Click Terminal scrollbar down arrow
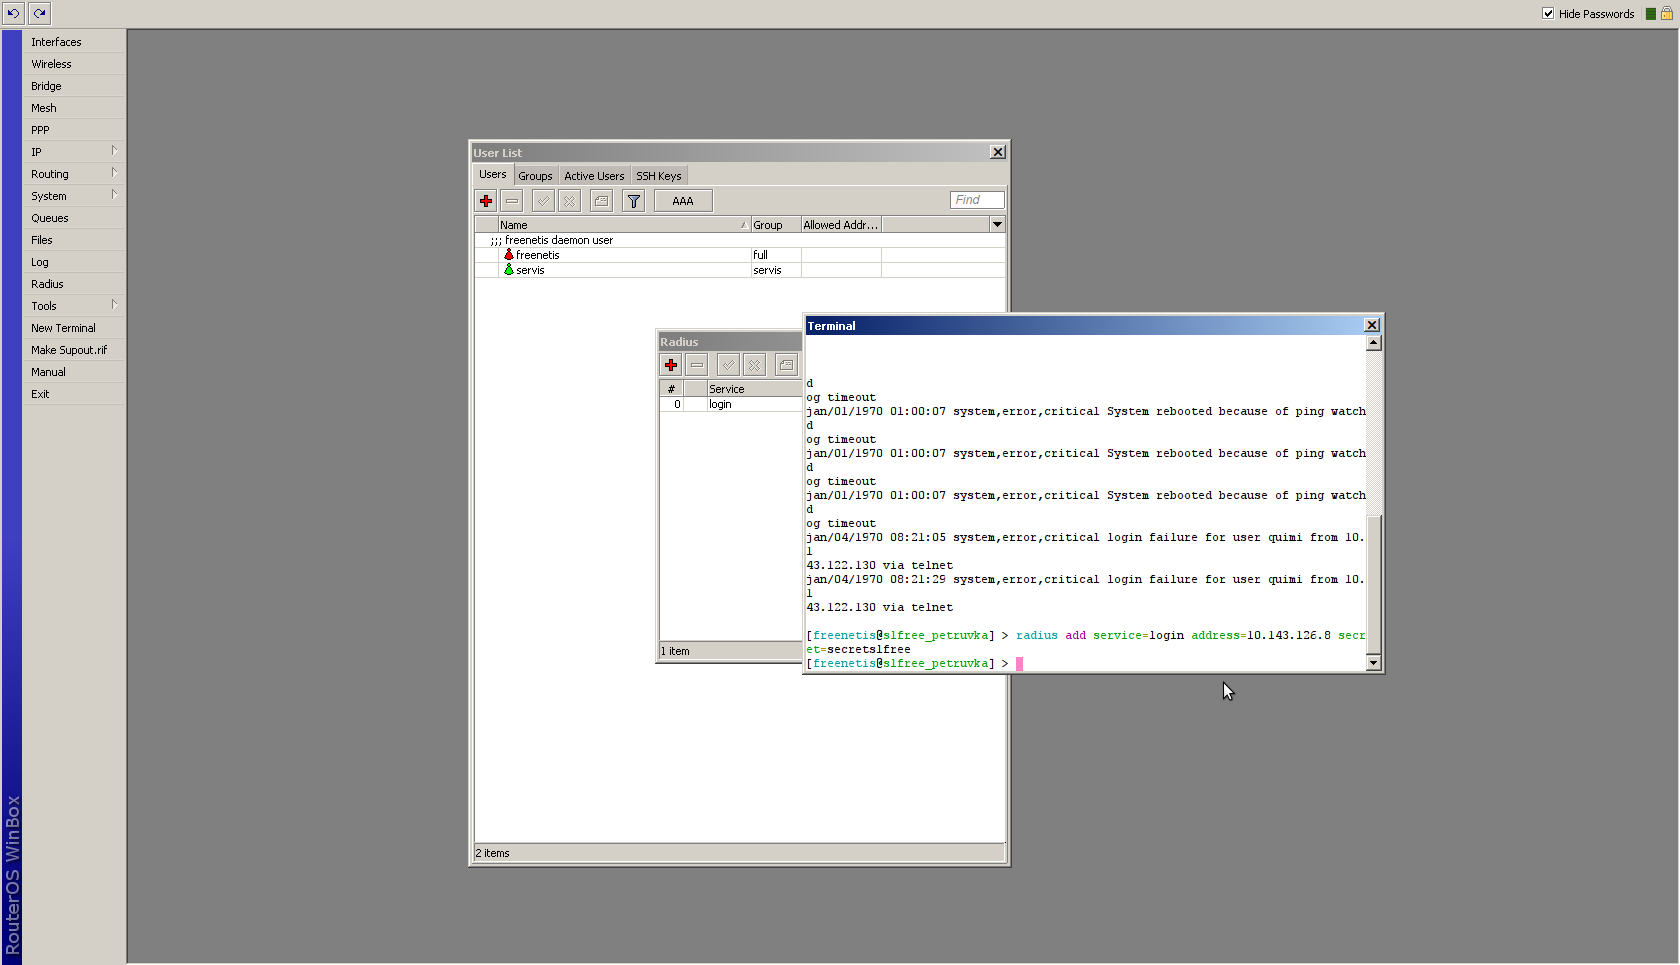 [1373, 663]
